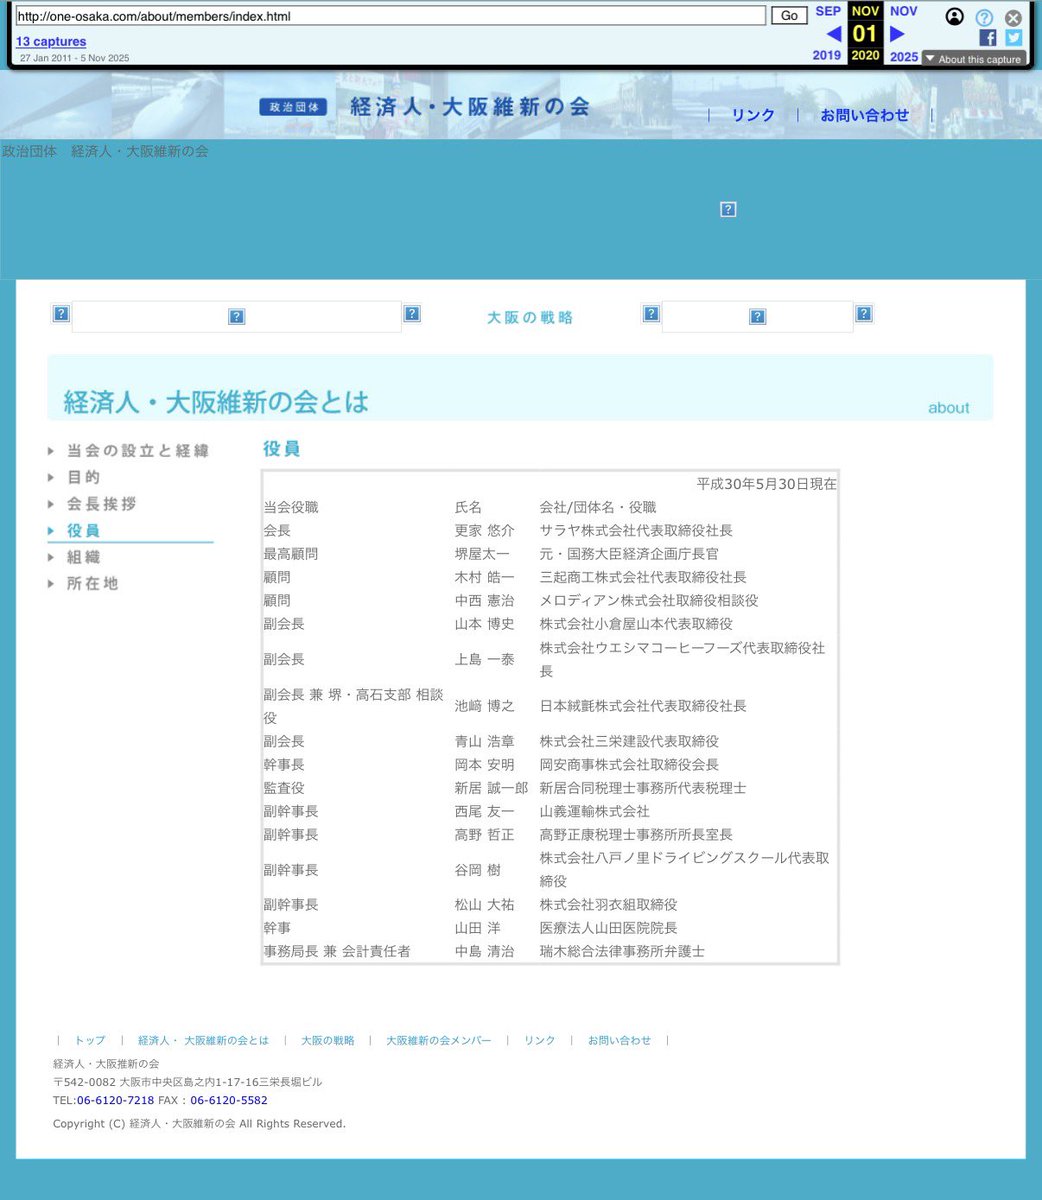This screenshot has height=1200, width=1042.
Task: Click サラヤ株式会社代表取締役社長 cell
Action: [x=636, y=530]
